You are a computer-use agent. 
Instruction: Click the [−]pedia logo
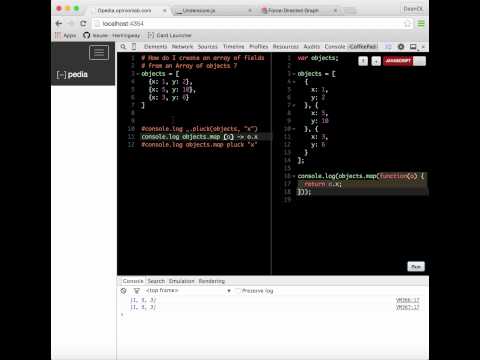[x=72, y=74]
